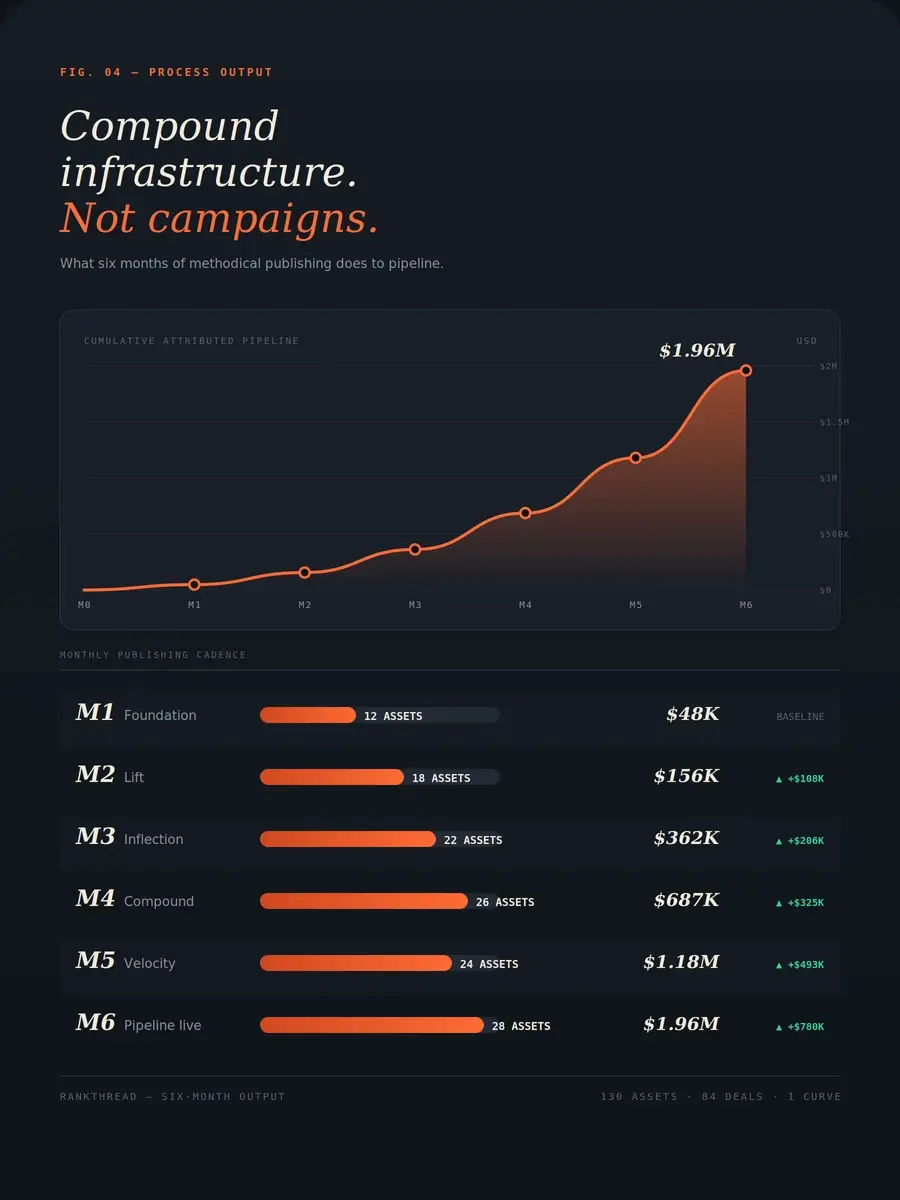Click the M6 endpoint marker on the curve
Viewport: 900px width, 1200px height.
[746, 371]
